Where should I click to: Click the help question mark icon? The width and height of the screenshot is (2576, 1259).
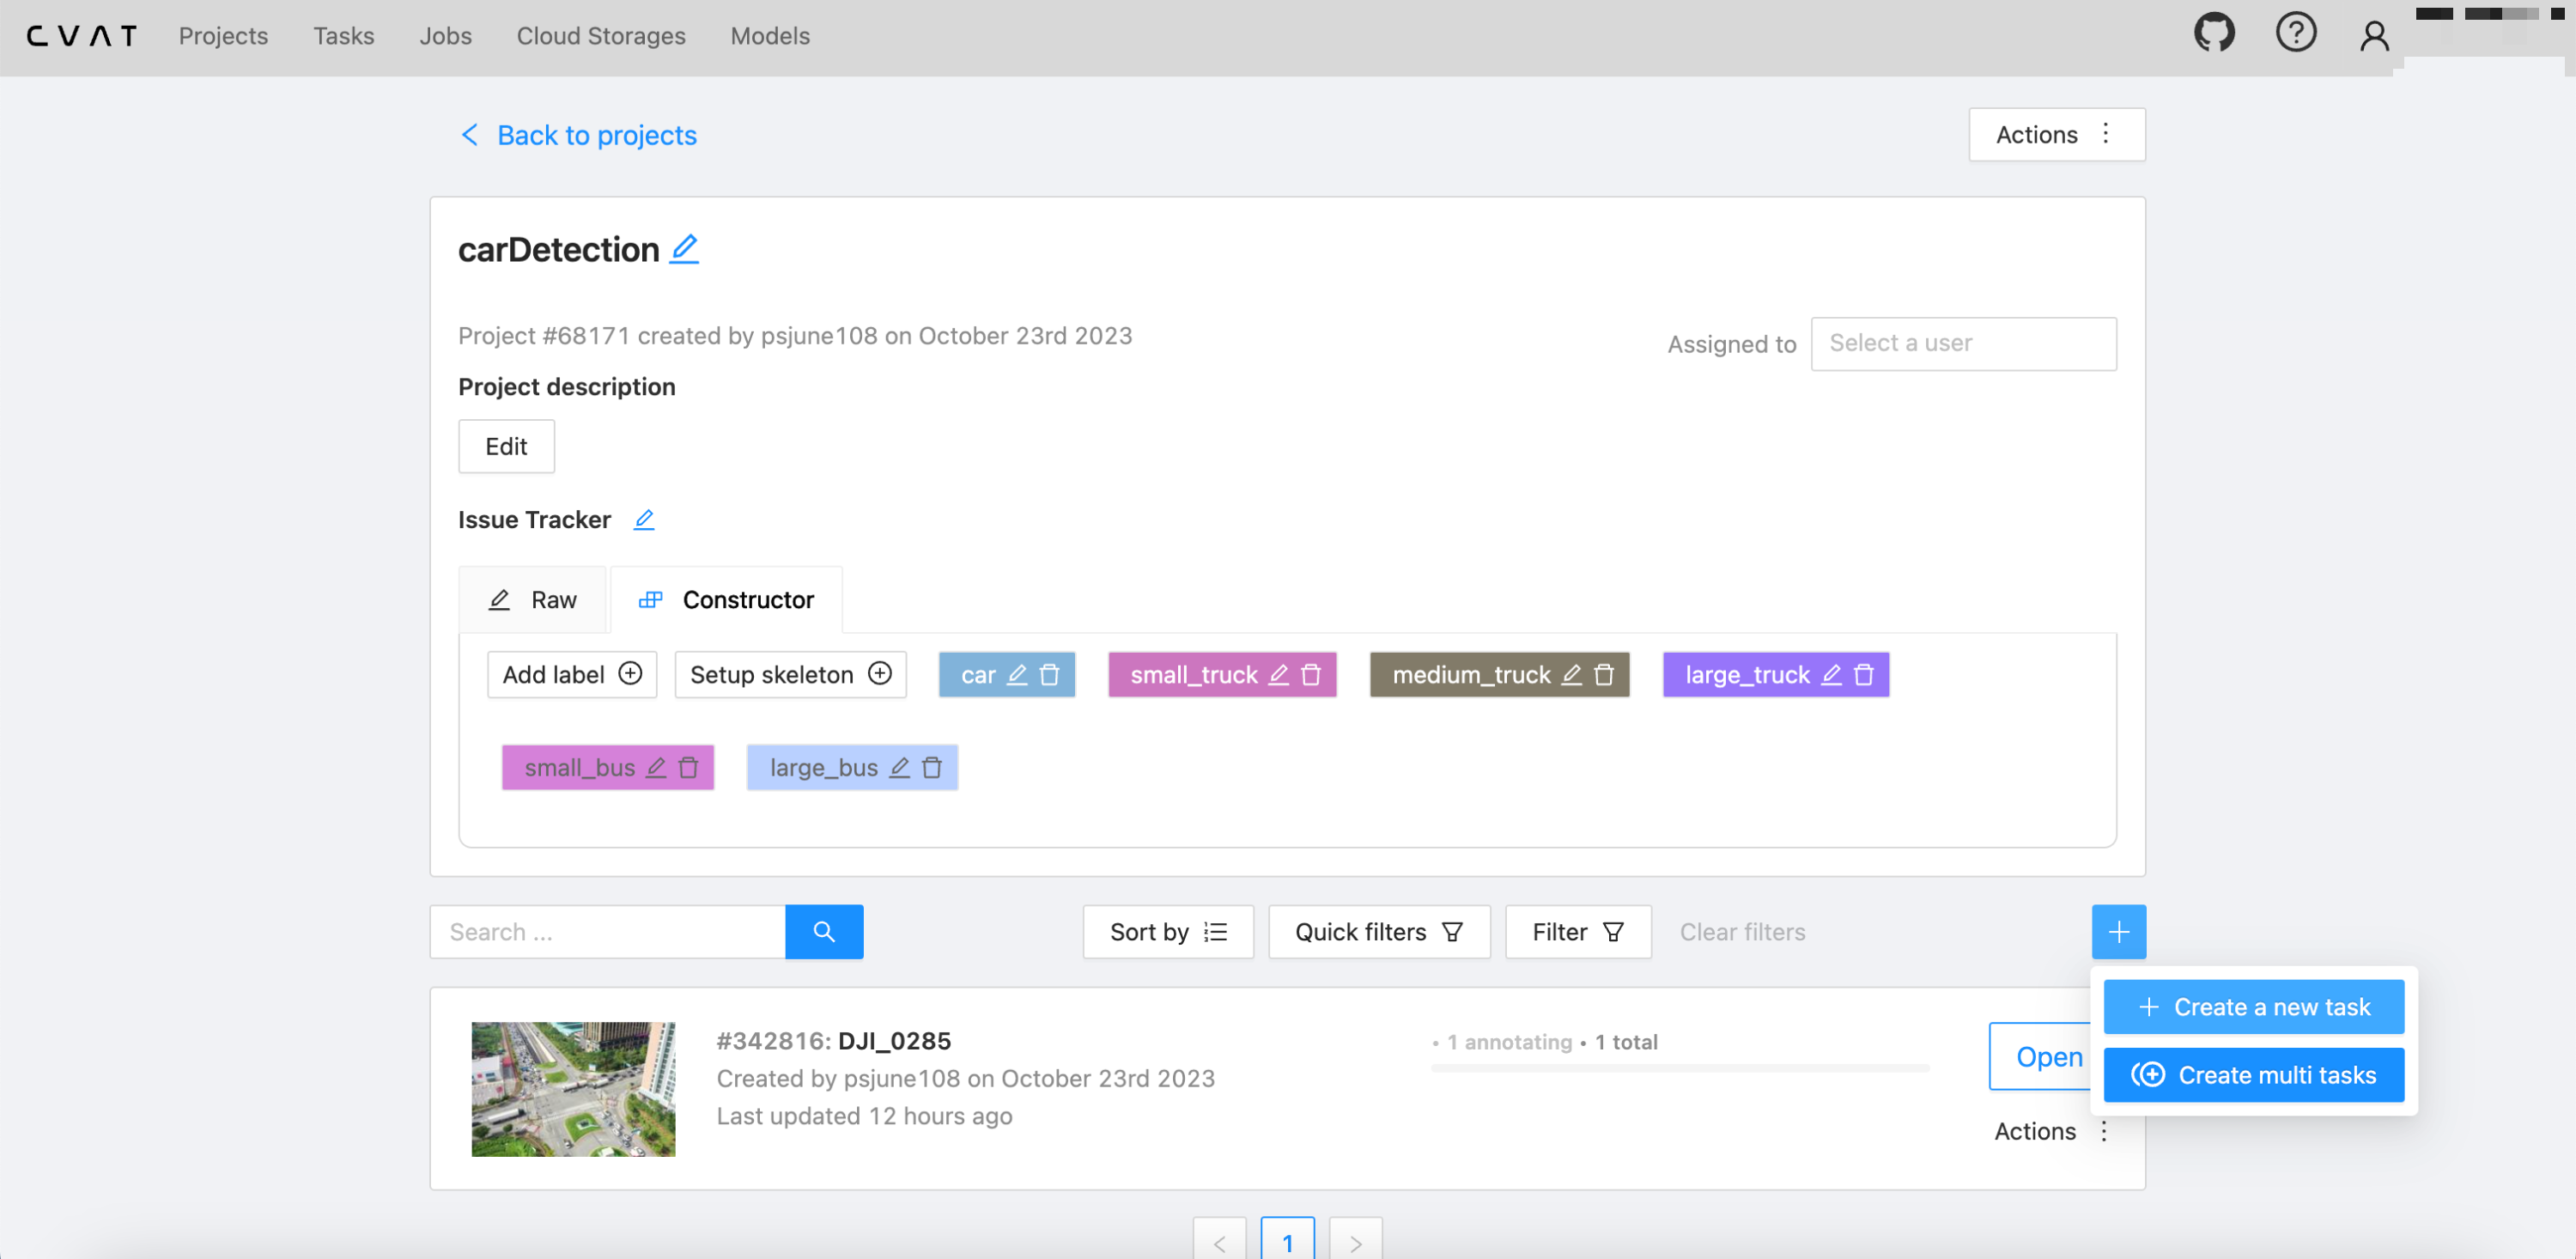click(x=2295, y=34)
